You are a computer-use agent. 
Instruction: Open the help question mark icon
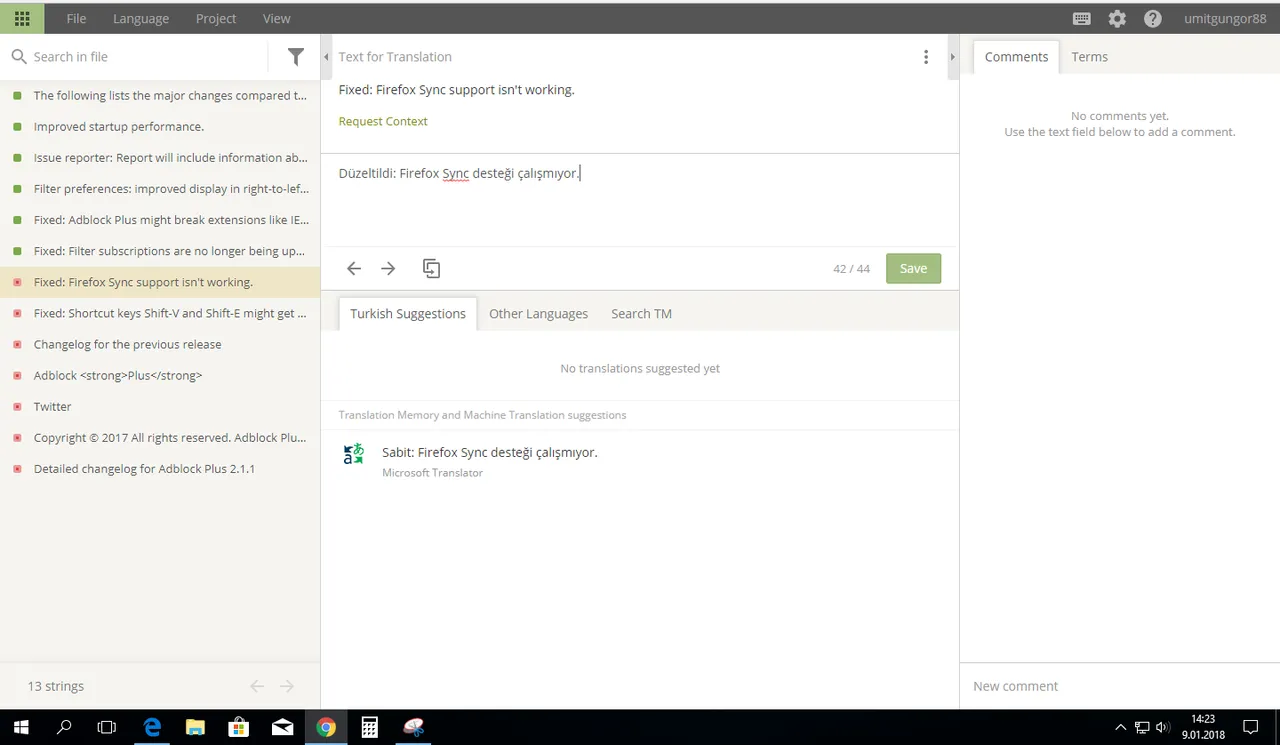pyautogui.click(x=1153, y=18)
